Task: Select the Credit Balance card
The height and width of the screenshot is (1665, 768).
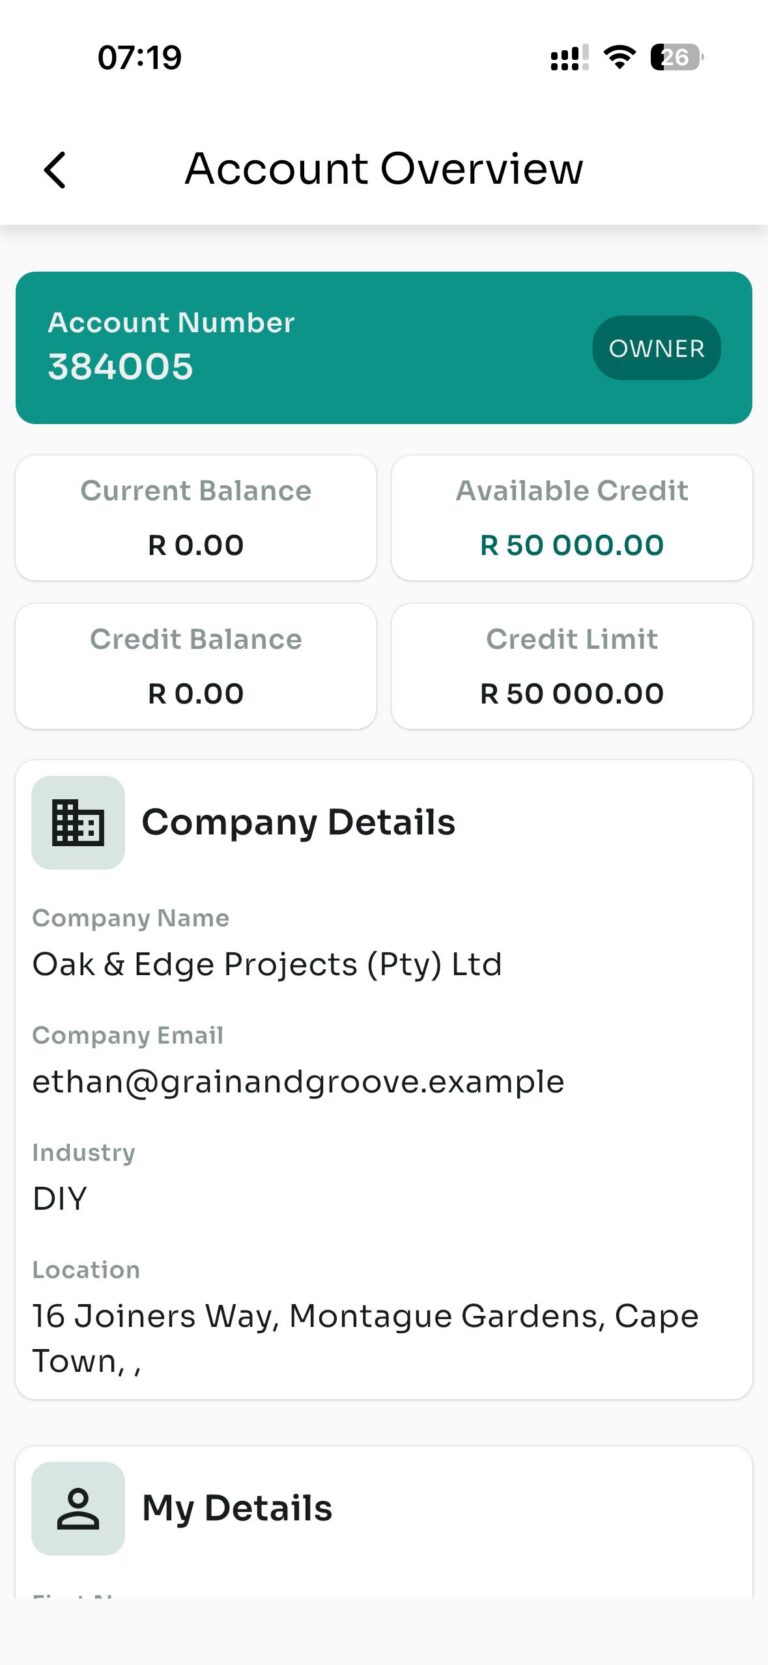Action: pos(196,666)
